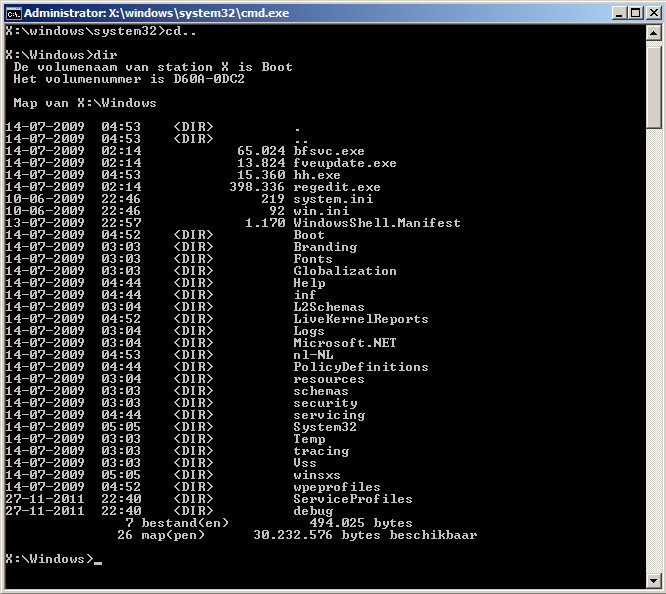Click the Globalization directory name
This screenshot has width=666, height=594.
point(345,271)
